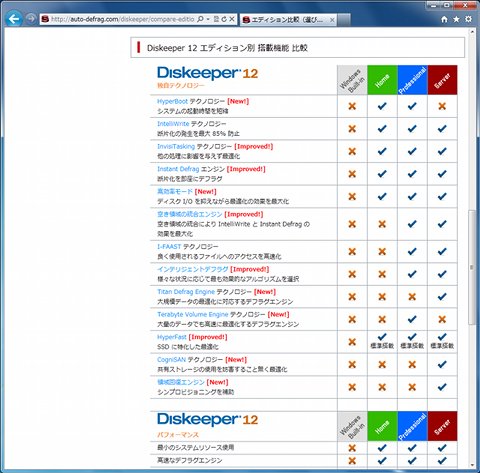This screenshot has height=473, width=480.
Task: Go to the browser Home page icon
Action: tap(444, 19)
